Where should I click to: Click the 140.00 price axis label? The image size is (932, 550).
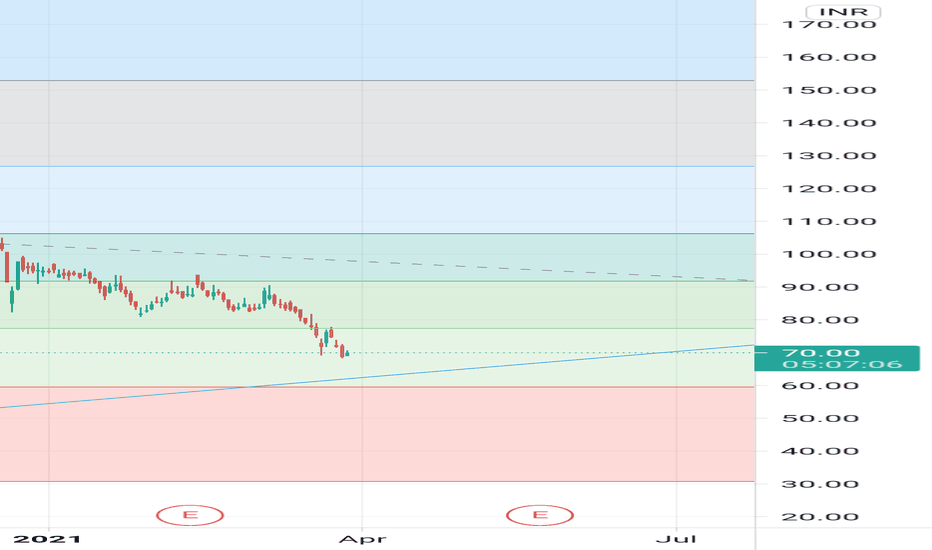pyautogui.click(x=829, y=123)
